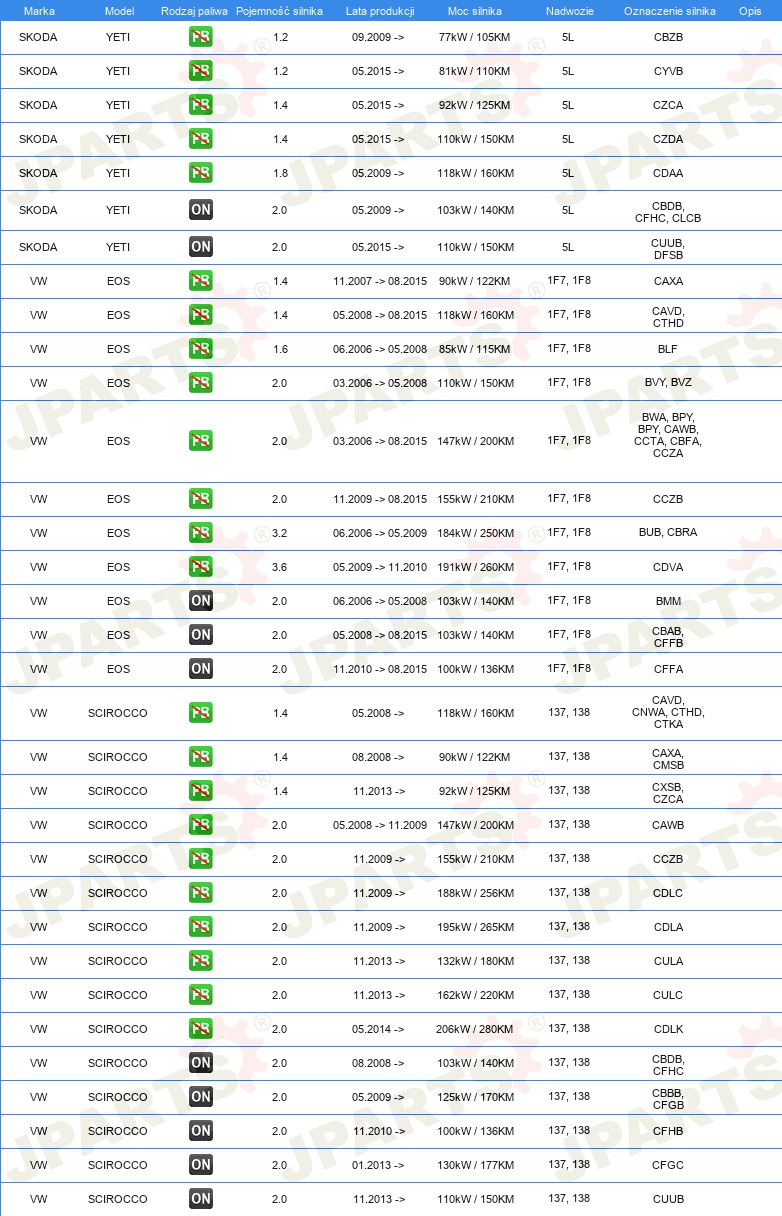Click petrol fuel icon in Scirocco CDLK row
The height and width of the screenshot is (1216, 782).
tap(201, 1029)
